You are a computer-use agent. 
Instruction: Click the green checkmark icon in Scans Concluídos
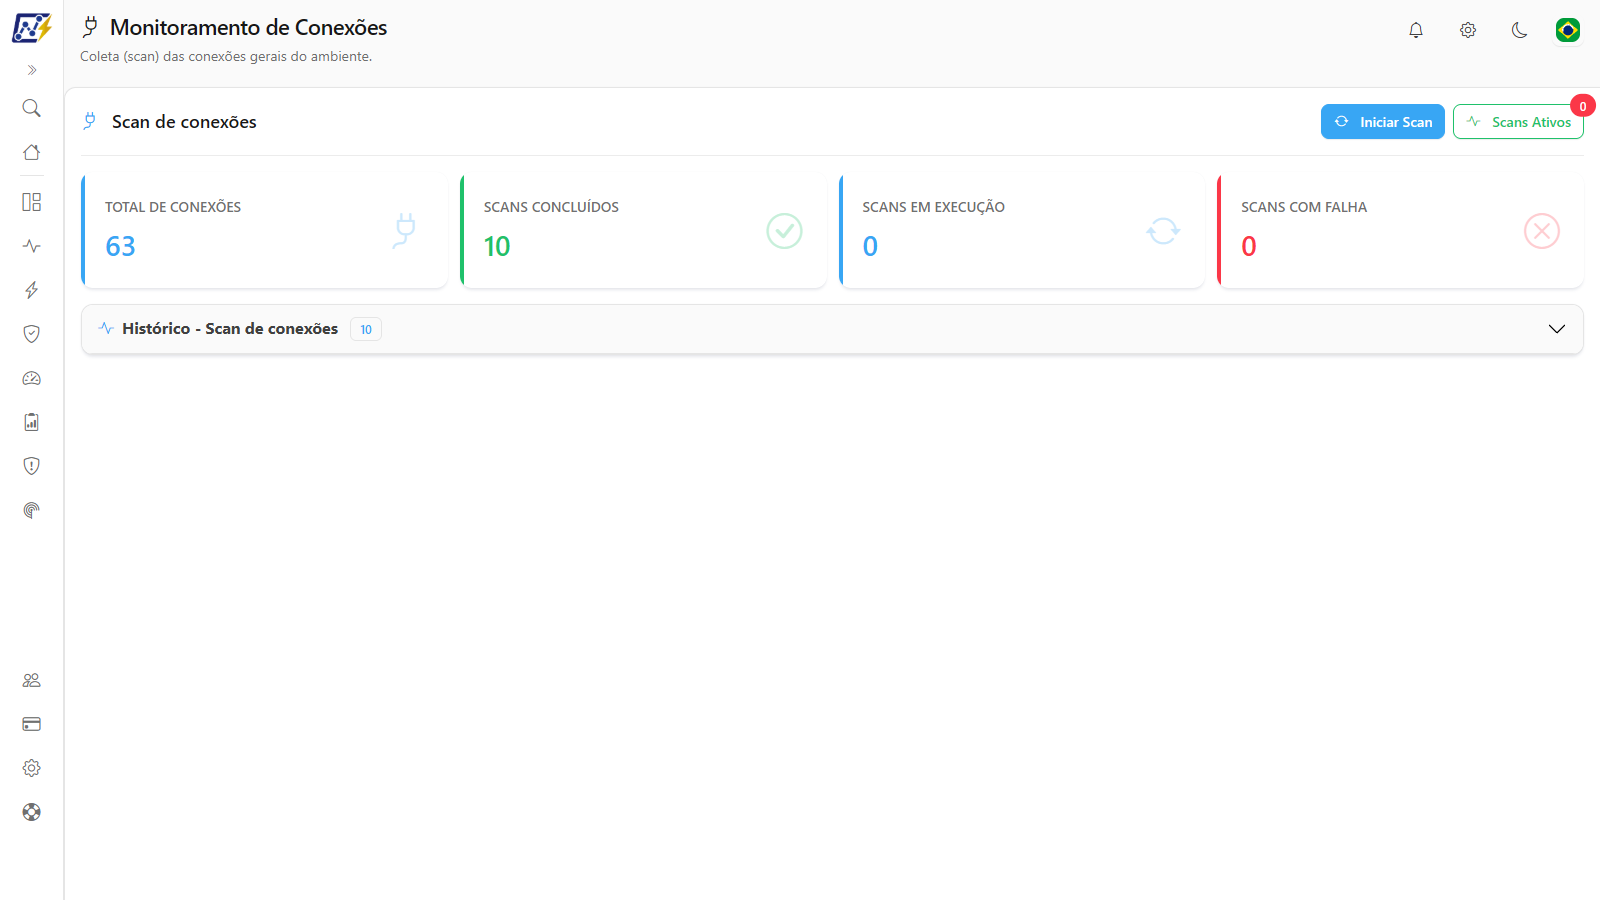coord(784,231)
